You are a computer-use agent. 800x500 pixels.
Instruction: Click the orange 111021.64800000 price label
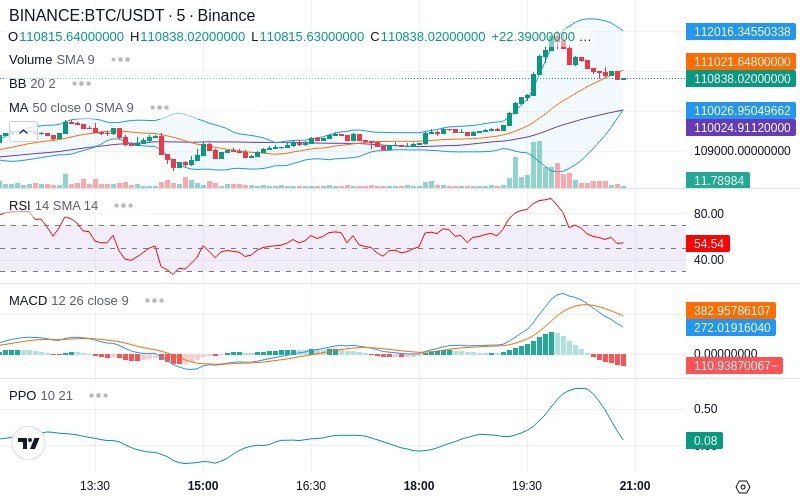(x=741, y=62)
